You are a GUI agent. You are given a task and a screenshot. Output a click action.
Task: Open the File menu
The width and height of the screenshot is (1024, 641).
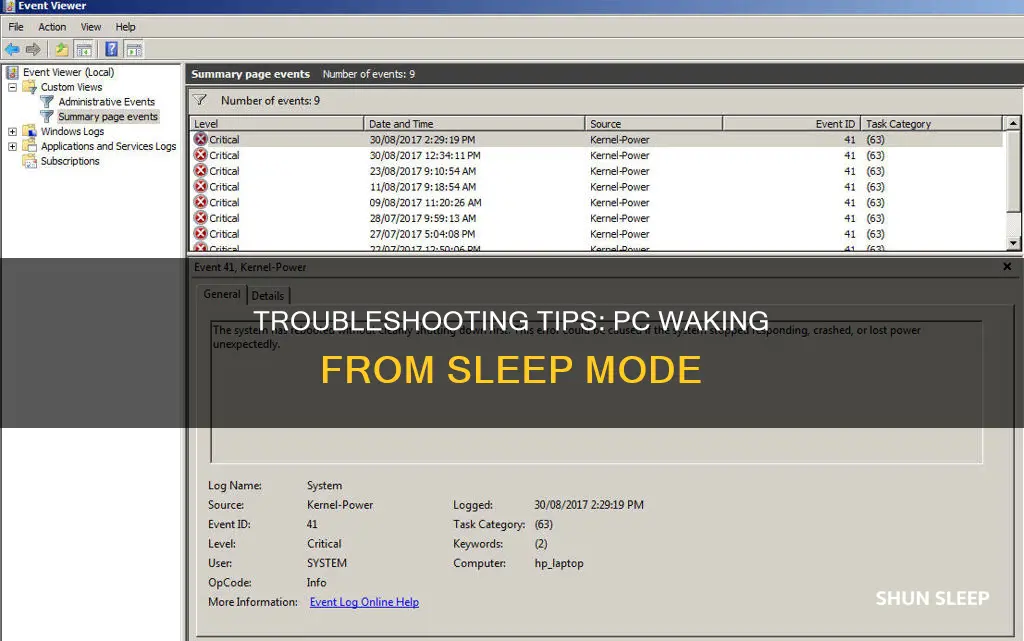point(16,27)
